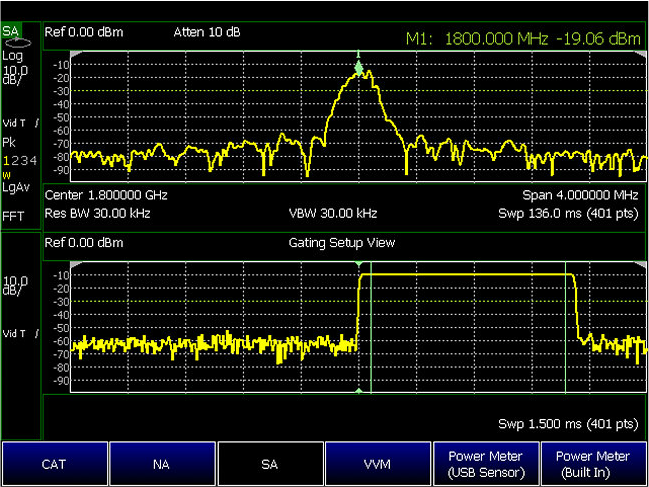This screenshot has height=487, width=649.
Task: Open VVM mode
Action: pos(378,465)
